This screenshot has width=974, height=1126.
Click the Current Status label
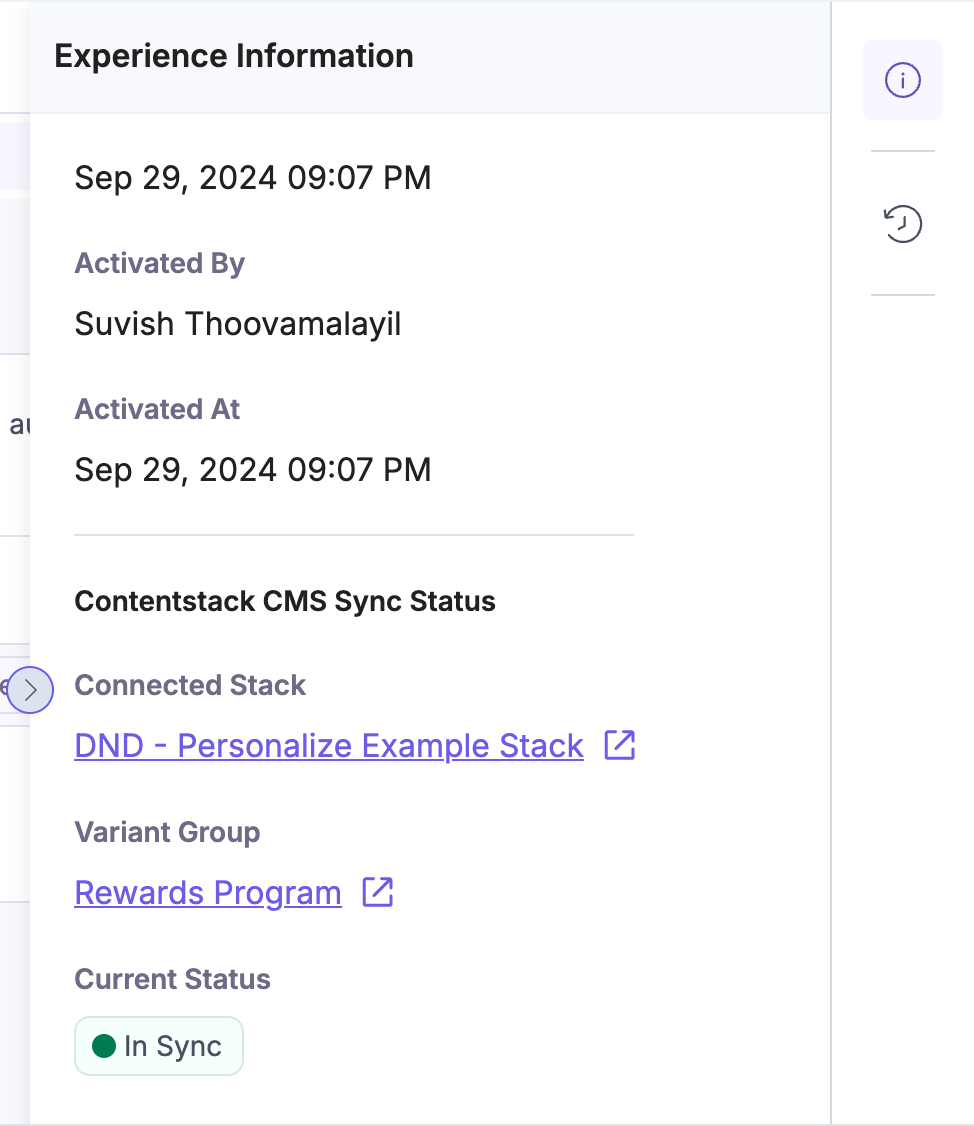pyautogui.click(x=172, y=978)
